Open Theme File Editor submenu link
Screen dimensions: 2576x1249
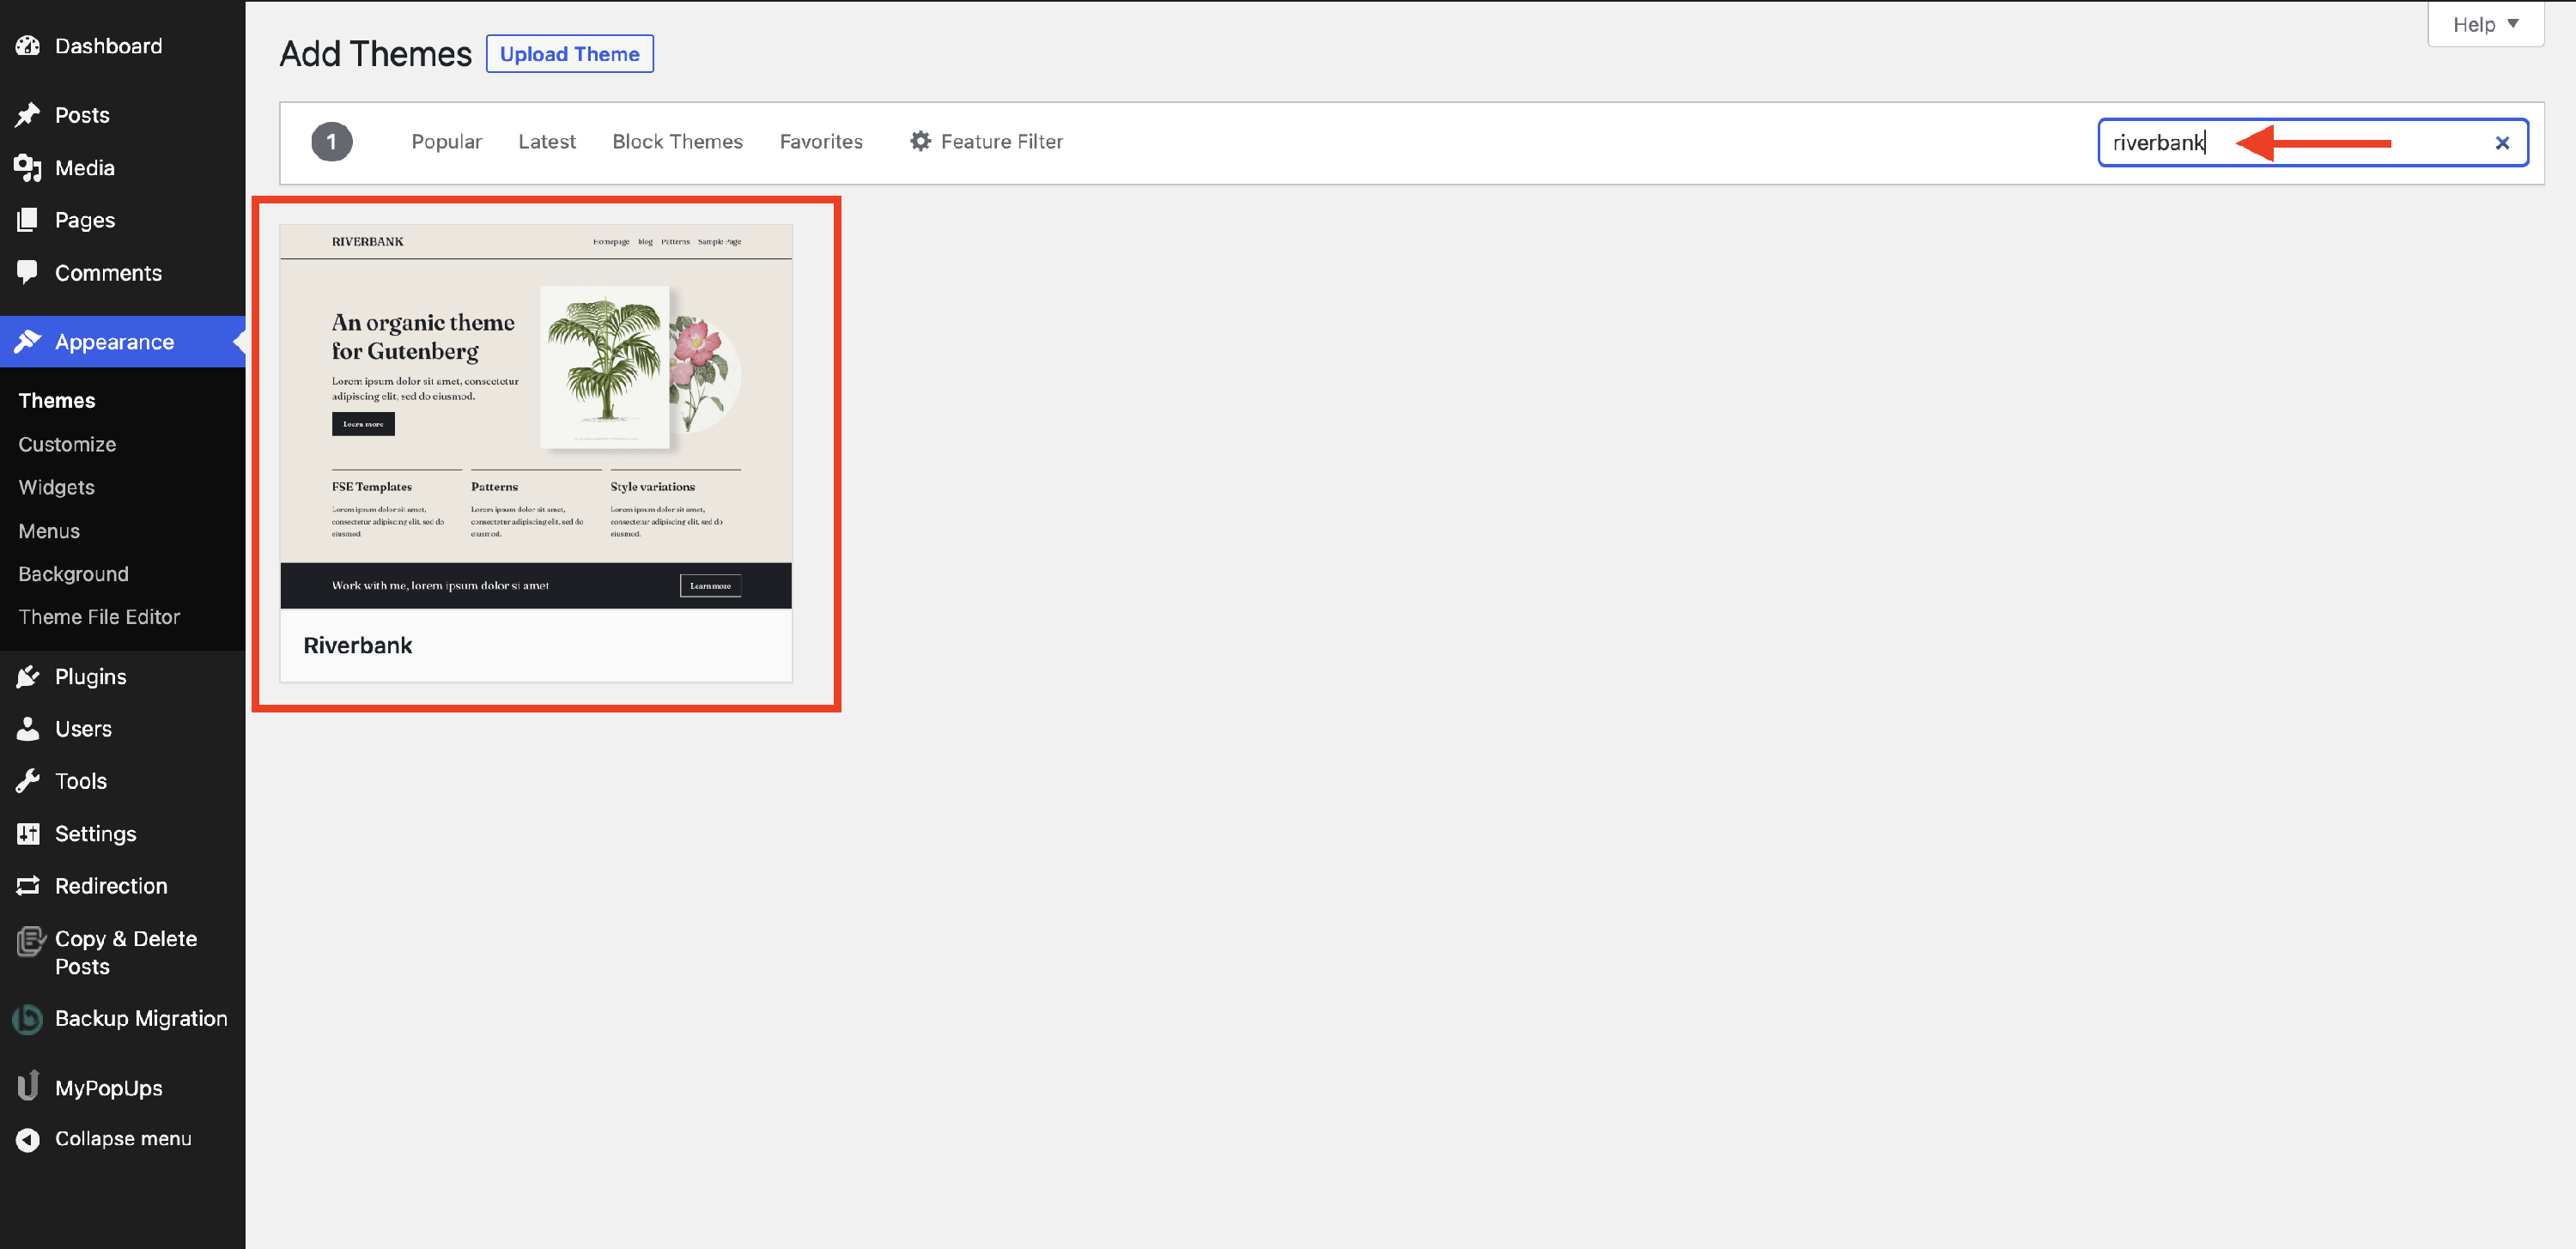tap(99, 617)
